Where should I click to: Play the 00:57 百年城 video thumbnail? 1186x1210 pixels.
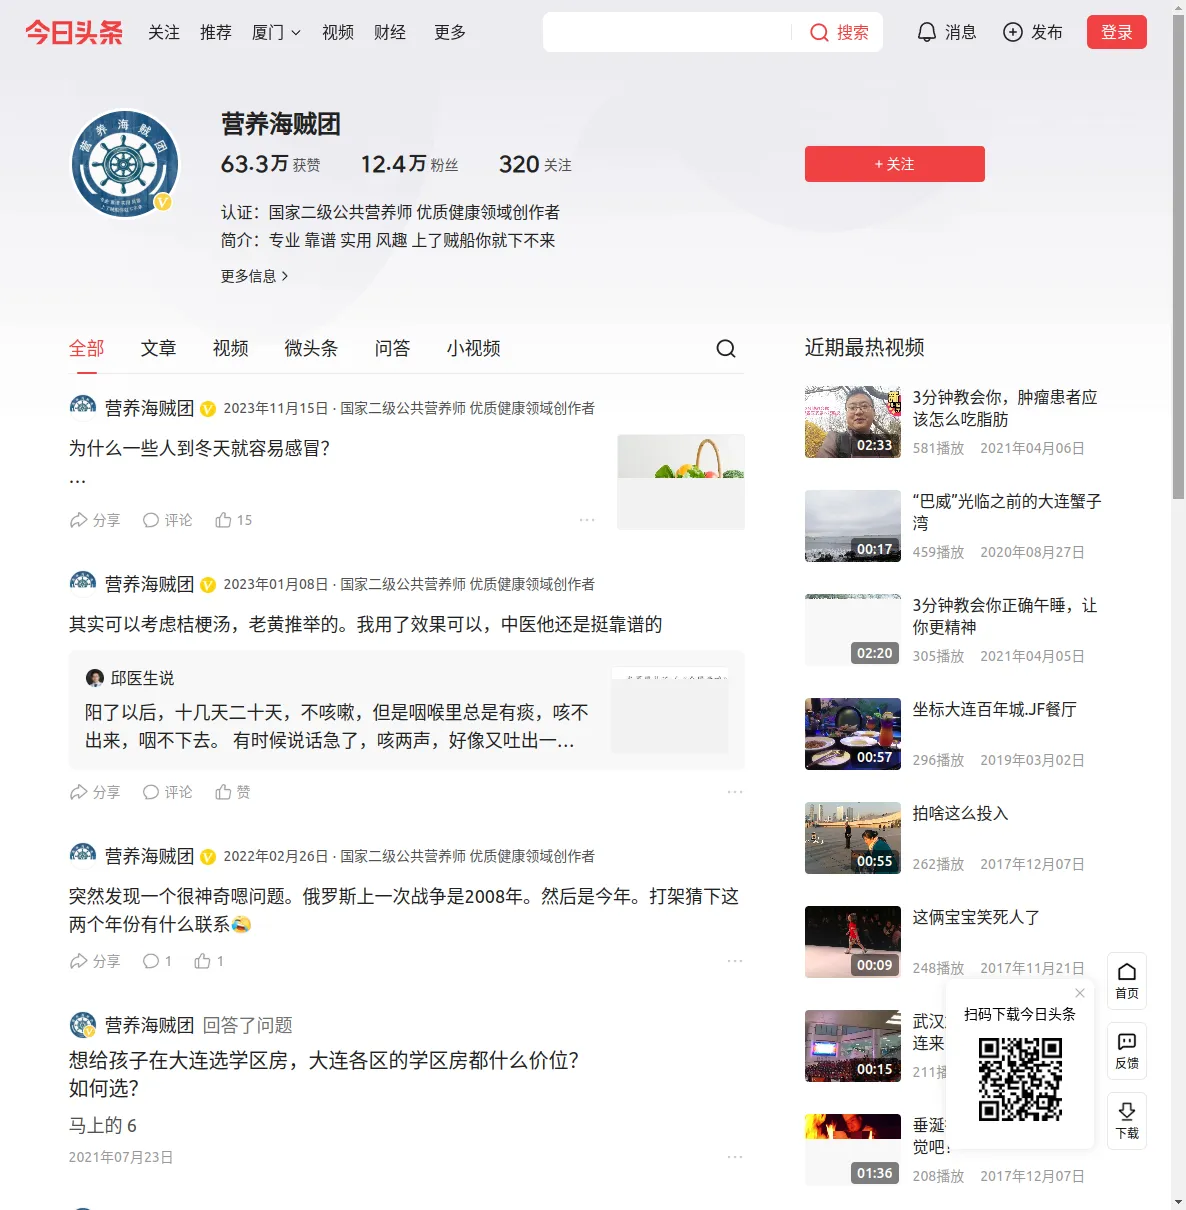pyautogui.click(x=853, y=734)
